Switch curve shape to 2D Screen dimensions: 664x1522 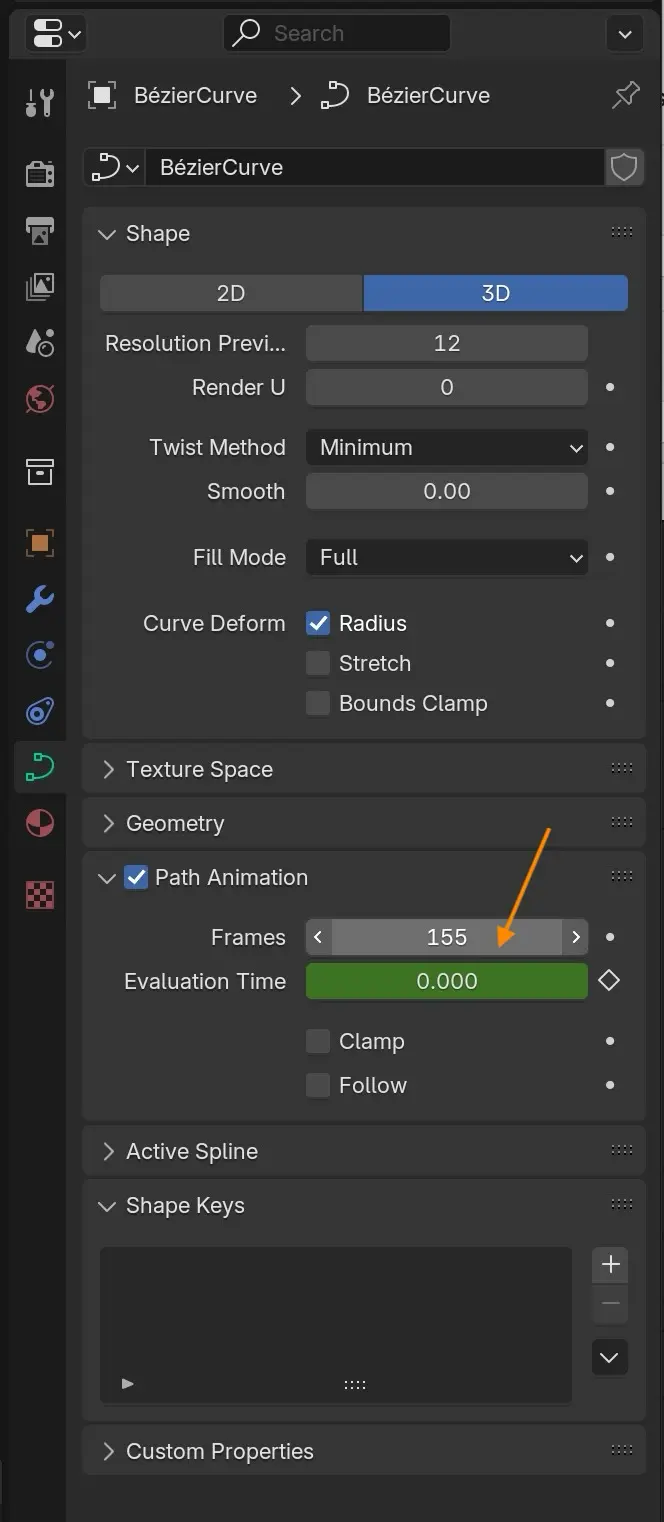coord(231,293)
